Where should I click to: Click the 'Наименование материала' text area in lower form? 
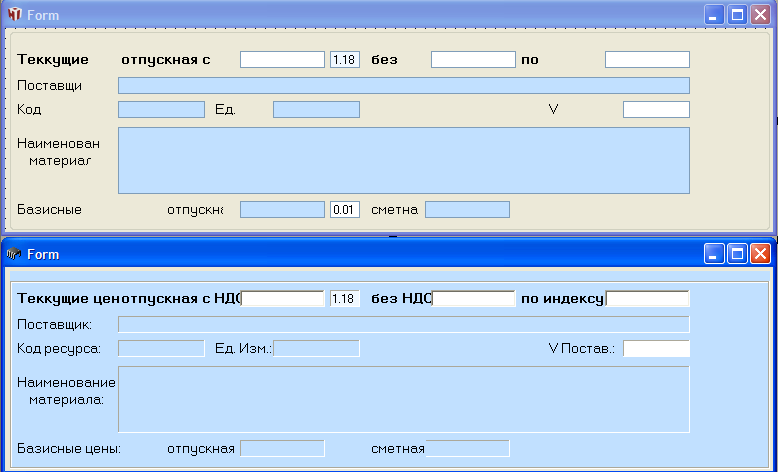[403, 399]
